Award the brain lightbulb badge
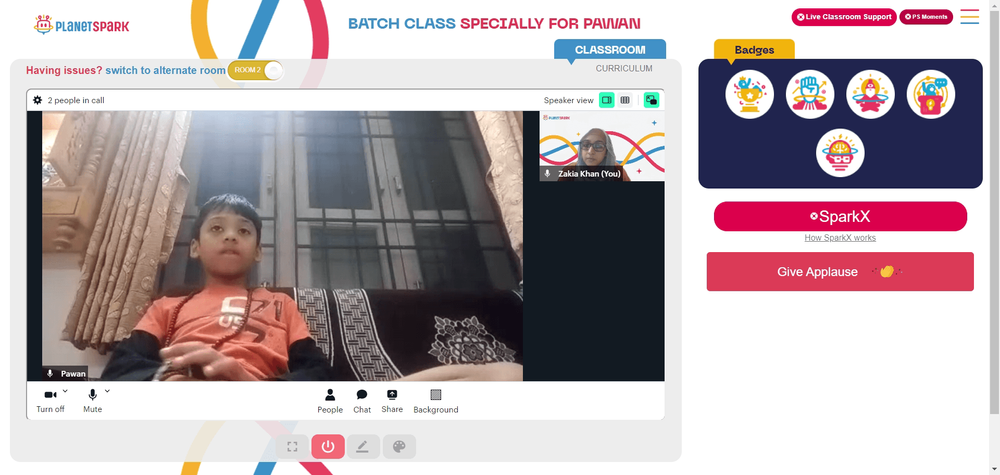The height and width of the screenshot is (475, 1000). click(x=840, y=153)
